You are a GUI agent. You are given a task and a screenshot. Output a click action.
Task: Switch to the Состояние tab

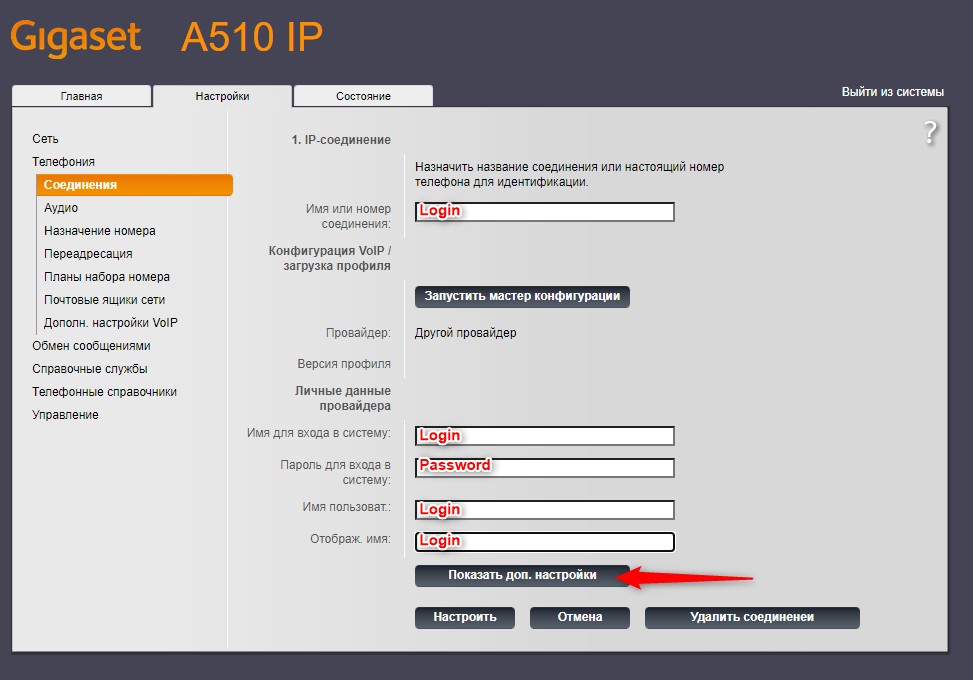[363, 96]
